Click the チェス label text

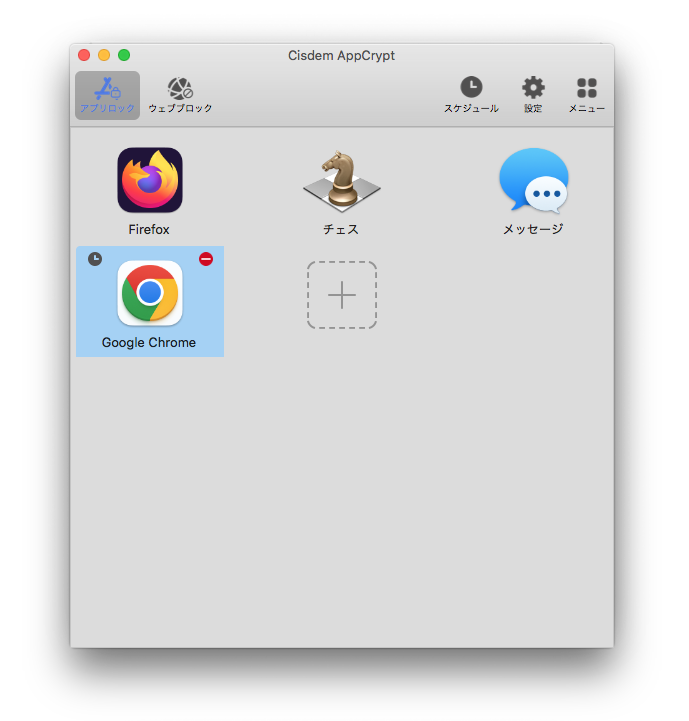point(341,229)
